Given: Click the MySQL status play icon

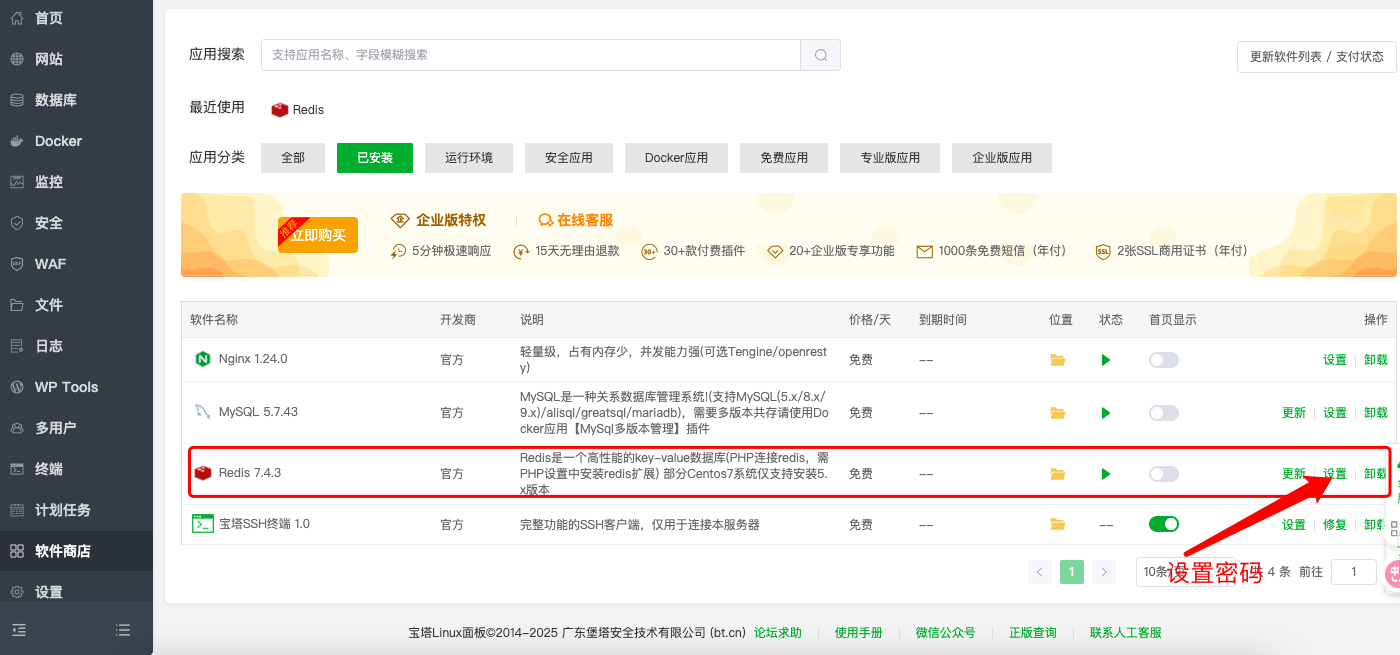Looking at the screenshot, I should [1106, 413].
